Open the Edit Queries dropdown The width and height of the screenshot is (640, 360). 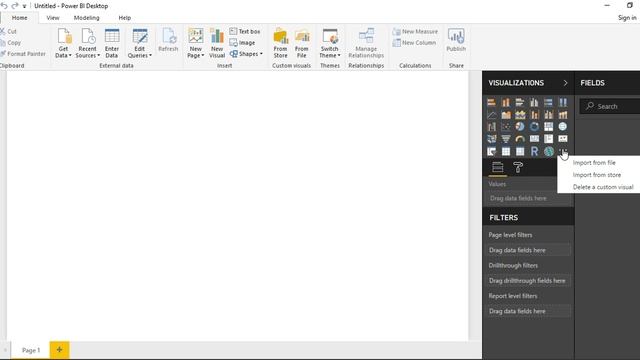140,43
